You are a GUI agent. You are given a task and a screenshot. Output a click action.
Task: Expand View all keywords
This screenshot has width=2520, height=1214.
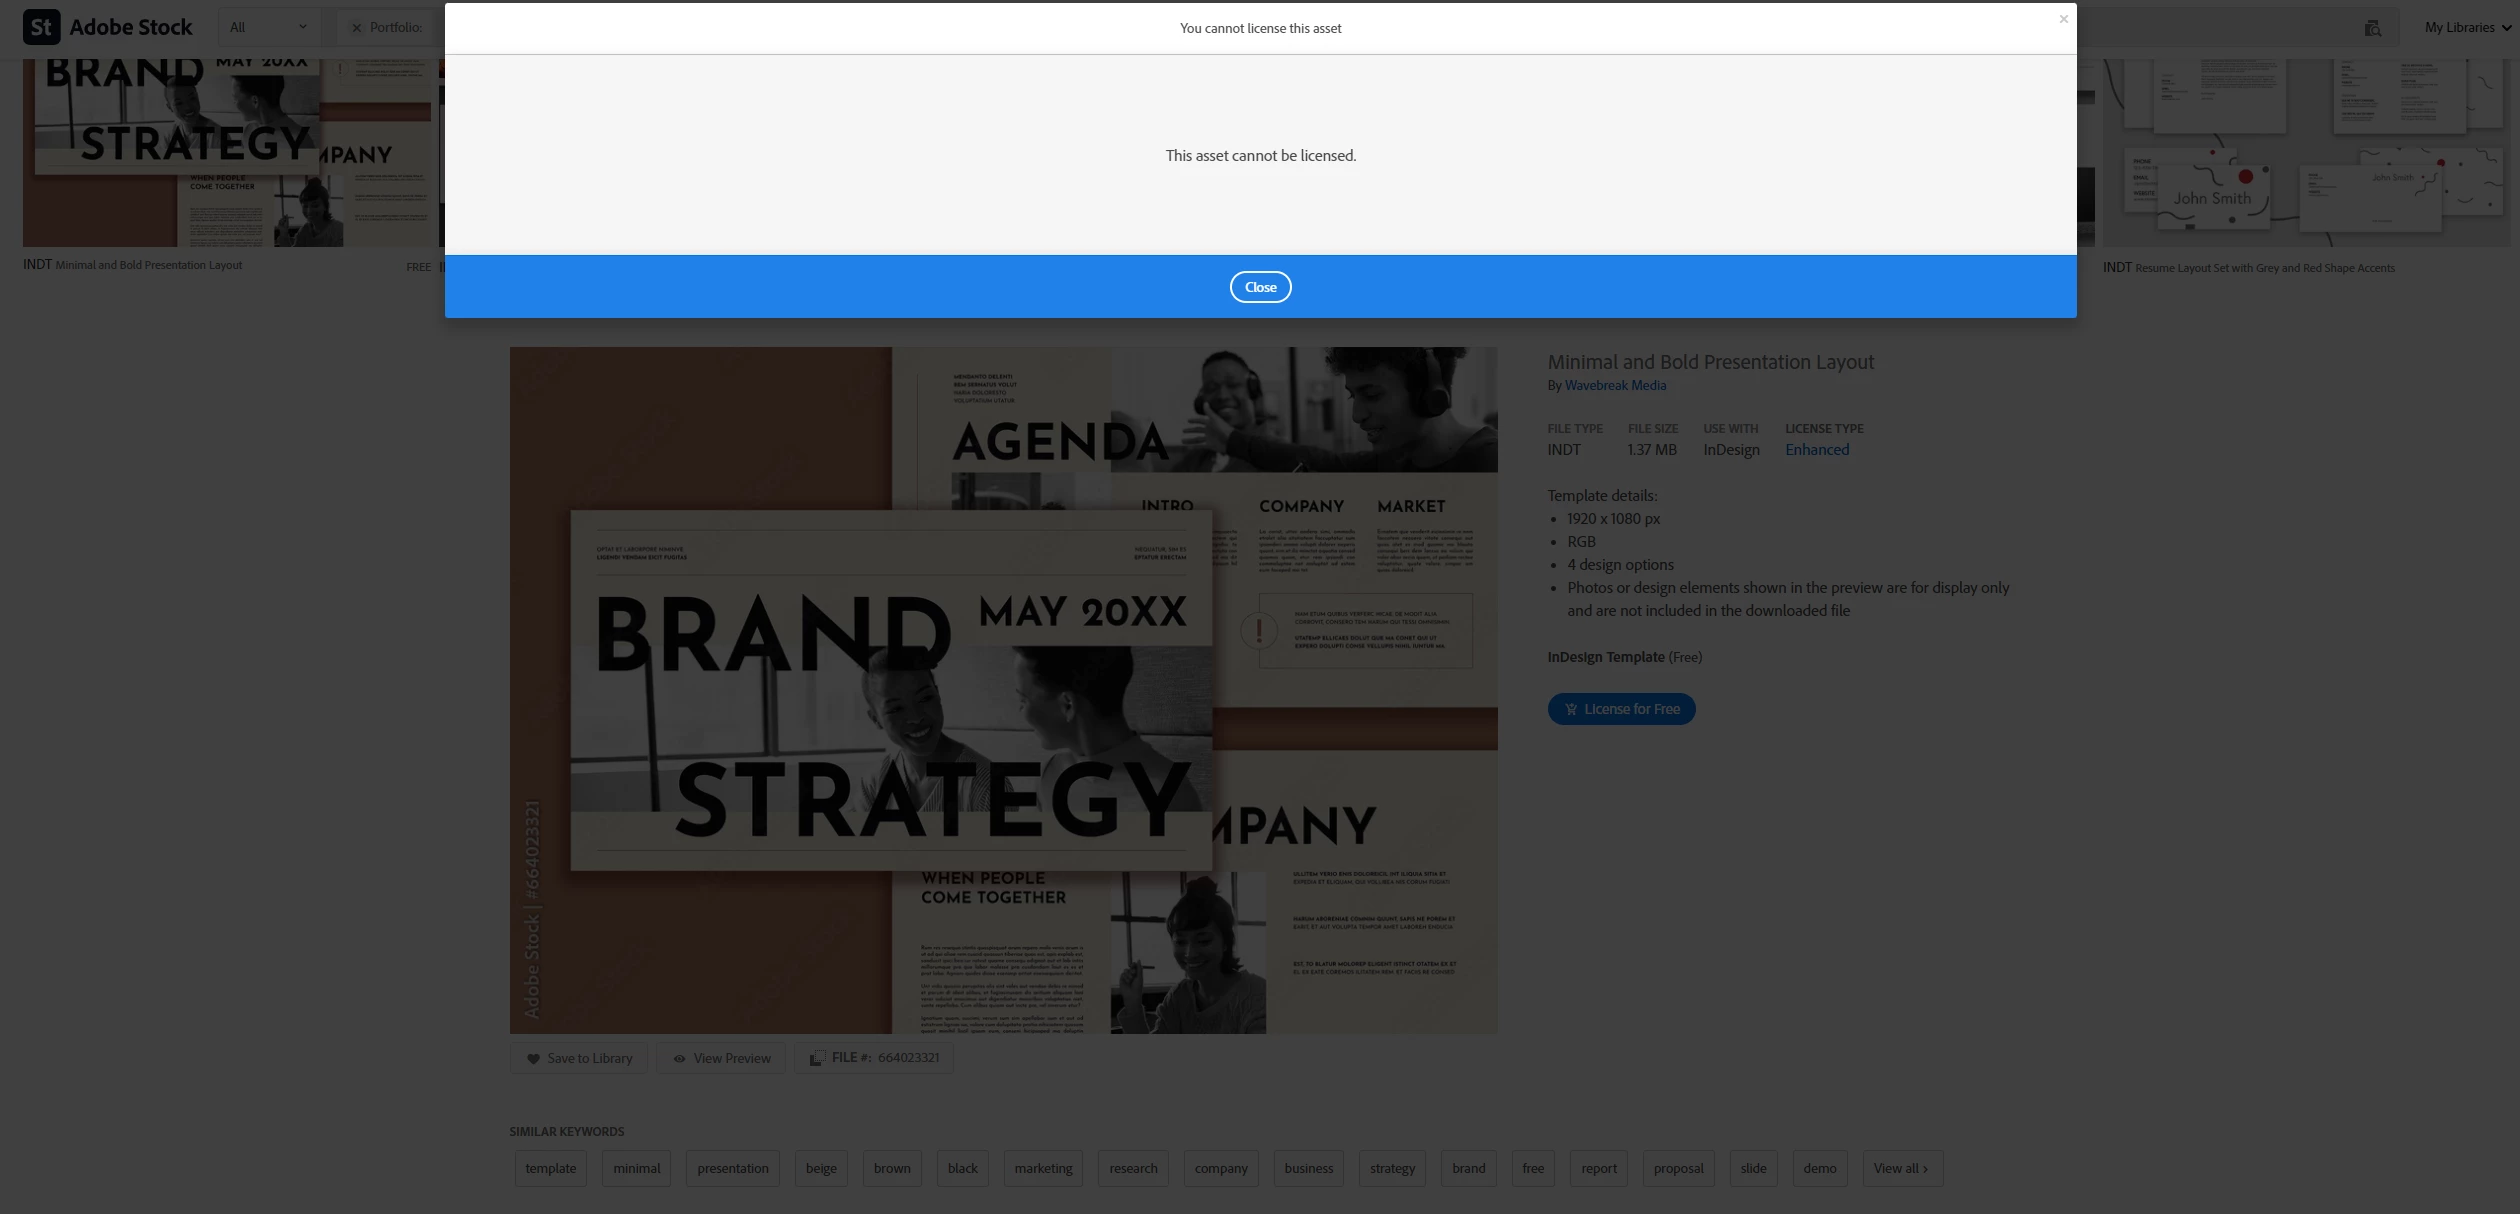[1901, 1168]
